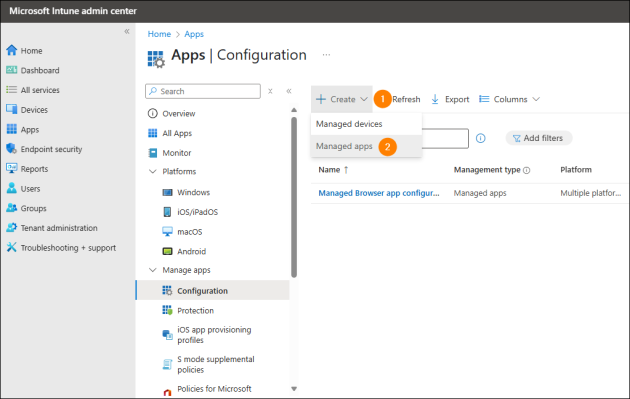The width and height of the screenshot is (630, 399).
Task: Choose Managed apps from Create menu
Action: tap(366, 146)
